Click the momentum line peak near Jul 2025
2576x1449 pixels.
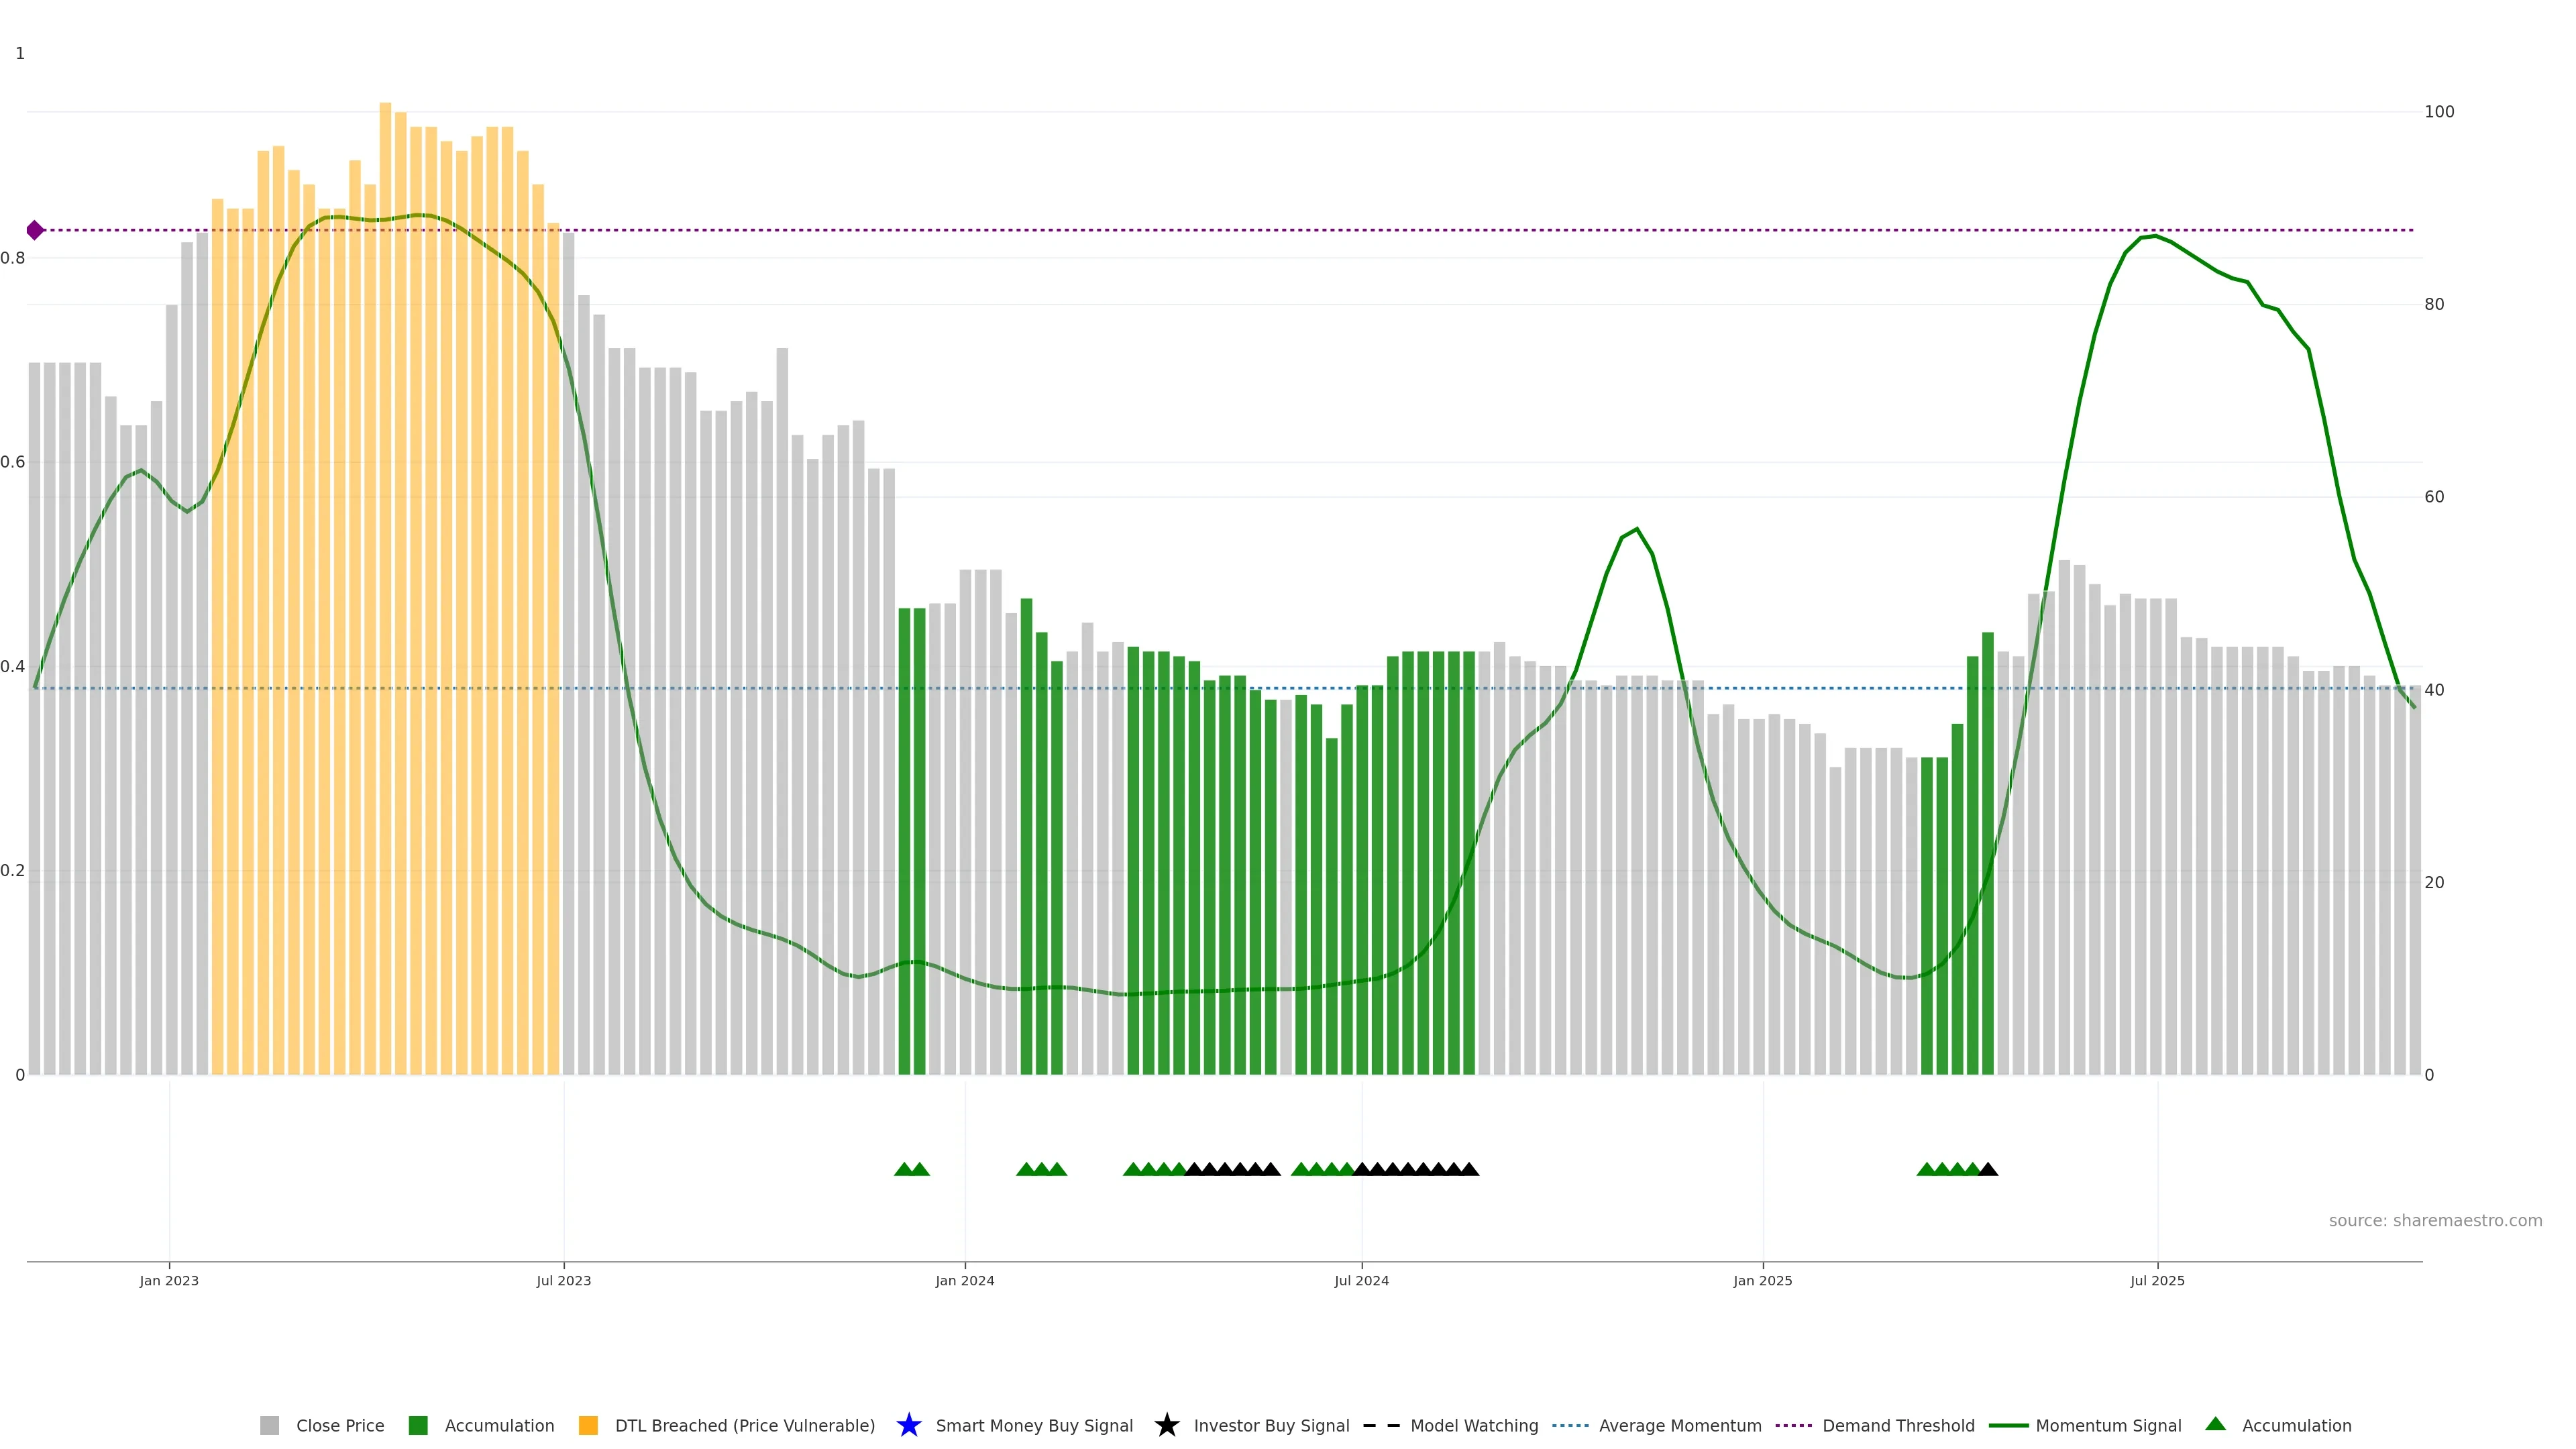coord(2155,235)
